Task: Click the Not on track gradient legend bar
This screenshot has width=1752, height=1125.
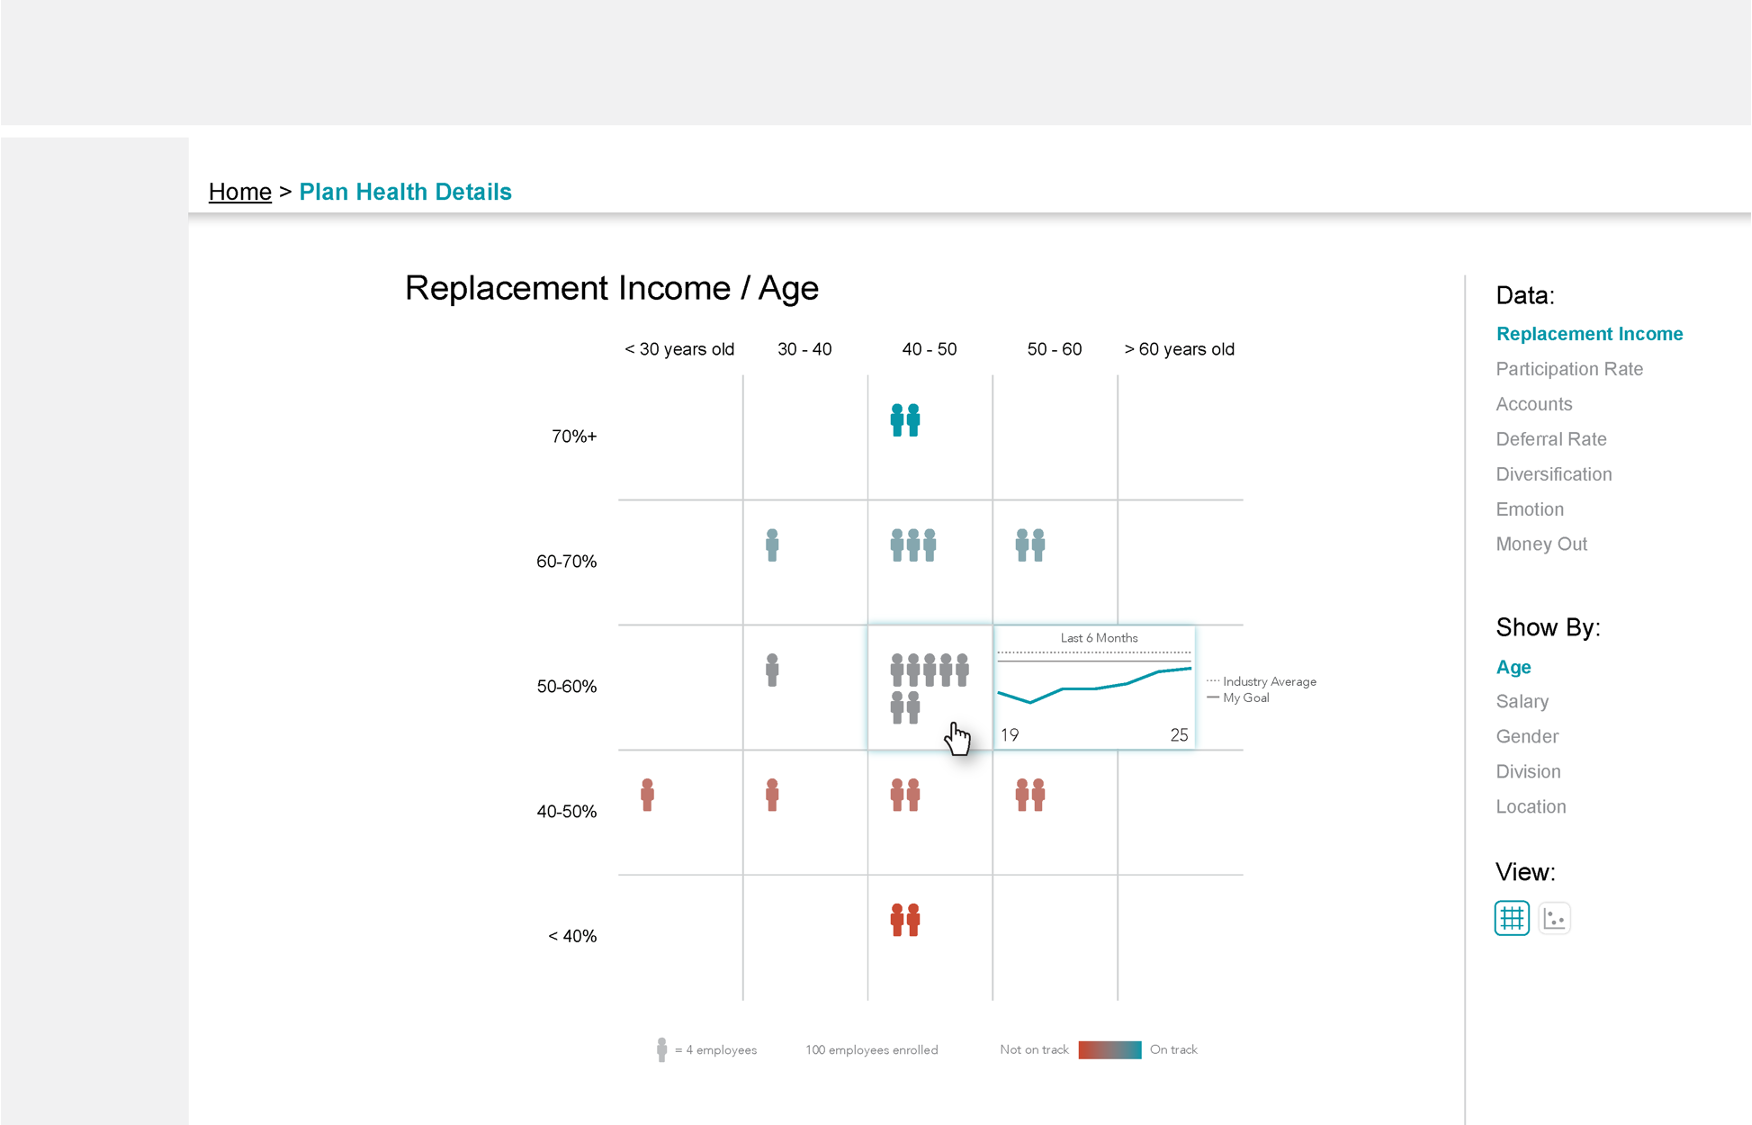Action: pos(1109,1050)
